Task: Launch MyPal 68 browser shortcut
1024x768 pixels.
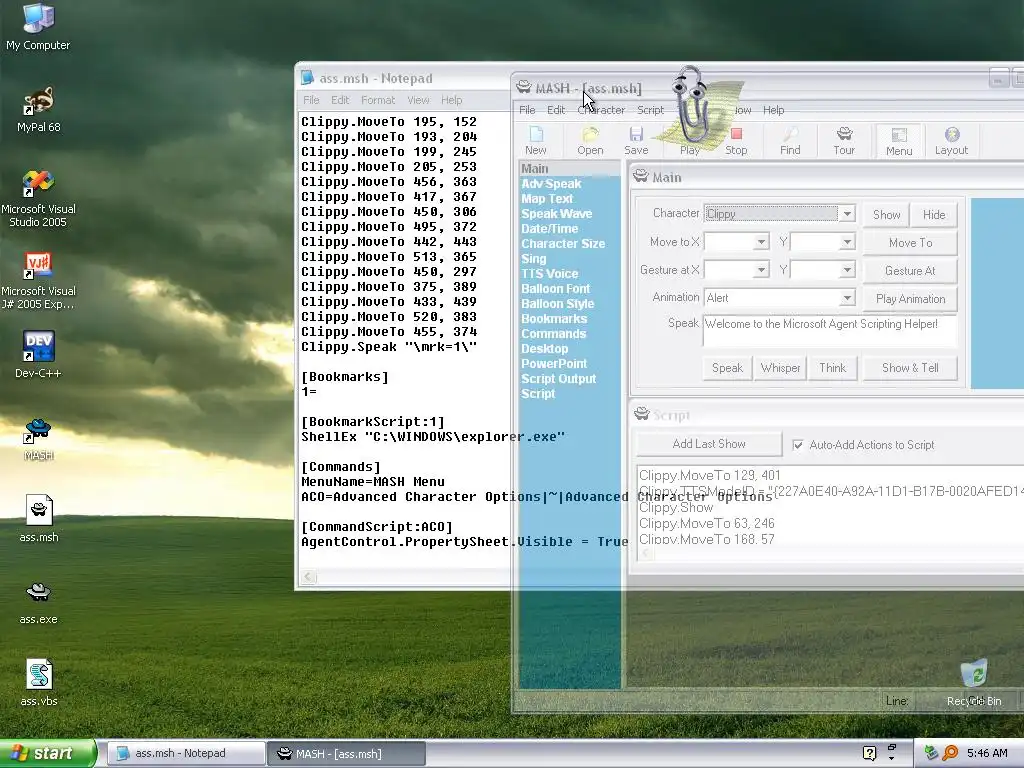Action: 38,109
